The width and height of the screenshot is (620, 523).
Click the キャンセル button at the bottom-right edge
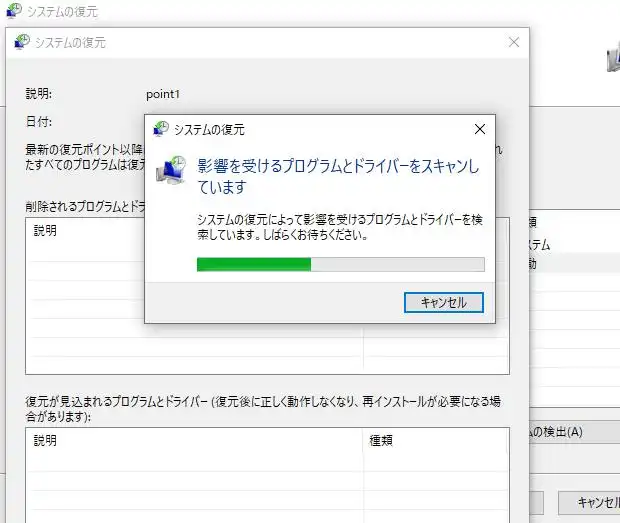pos(588,502)
